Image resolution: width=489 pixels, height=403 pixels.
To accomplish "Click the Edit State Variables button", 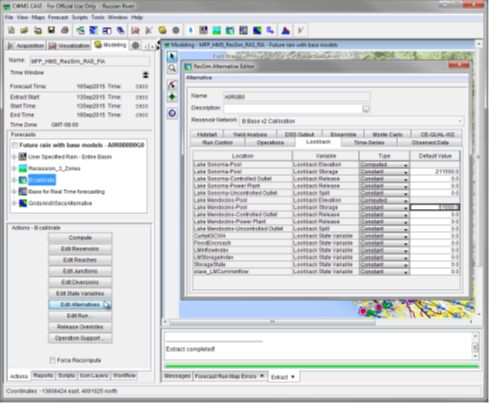I will [x=80, y=293].
